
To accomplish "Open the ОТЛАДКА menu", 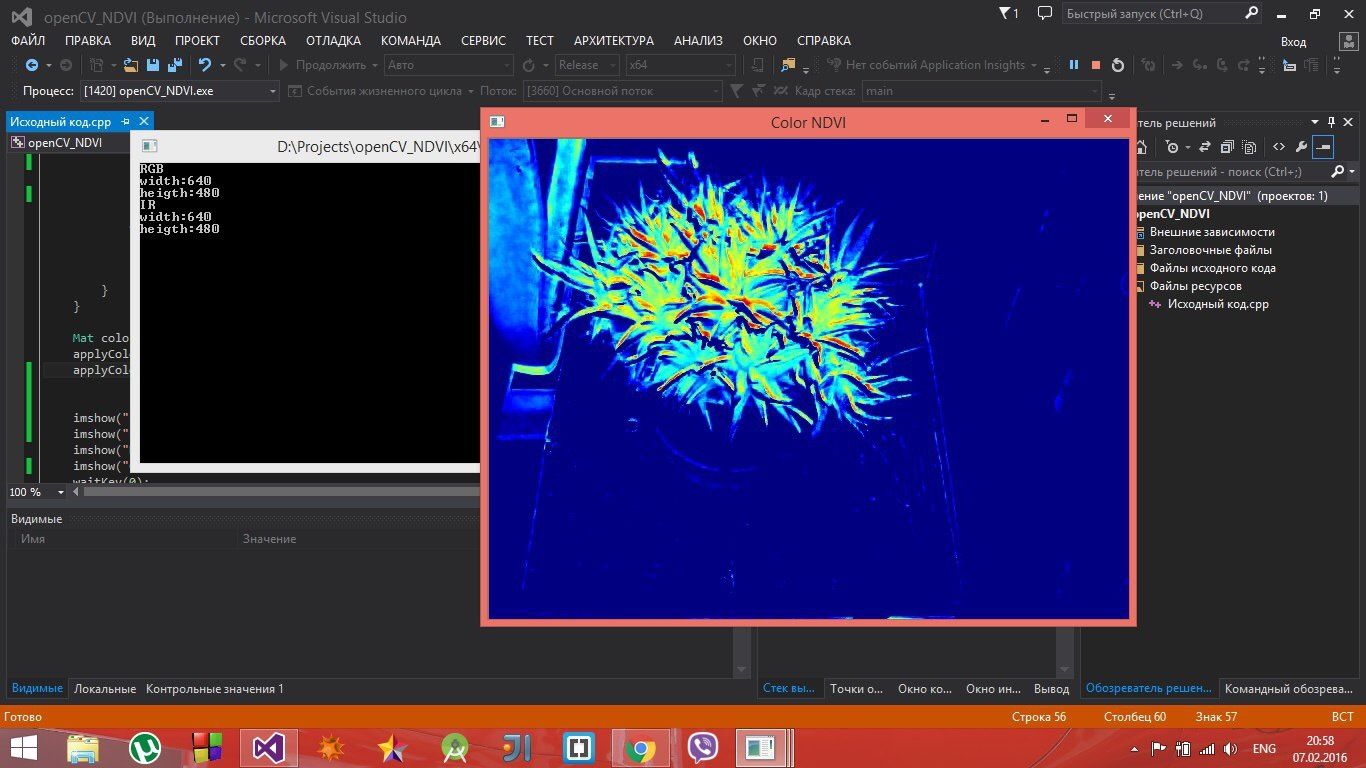I will tap(333, 41).
